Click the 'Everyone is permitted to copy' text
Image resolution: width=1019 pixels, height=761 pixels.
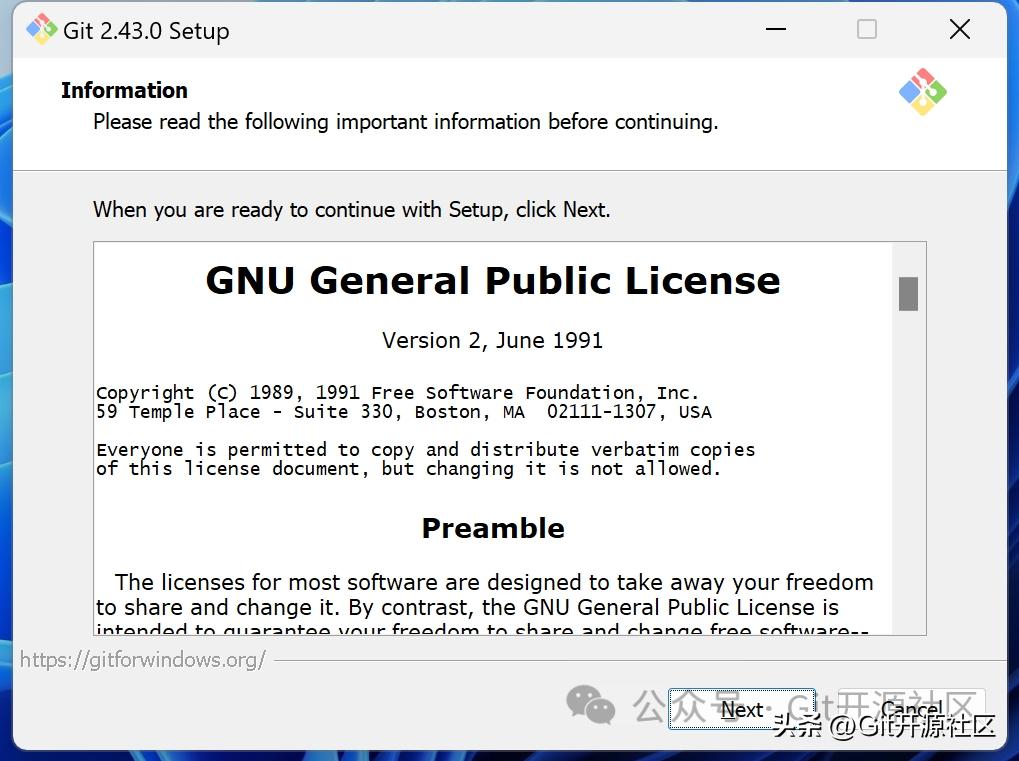tap(425, 450)
